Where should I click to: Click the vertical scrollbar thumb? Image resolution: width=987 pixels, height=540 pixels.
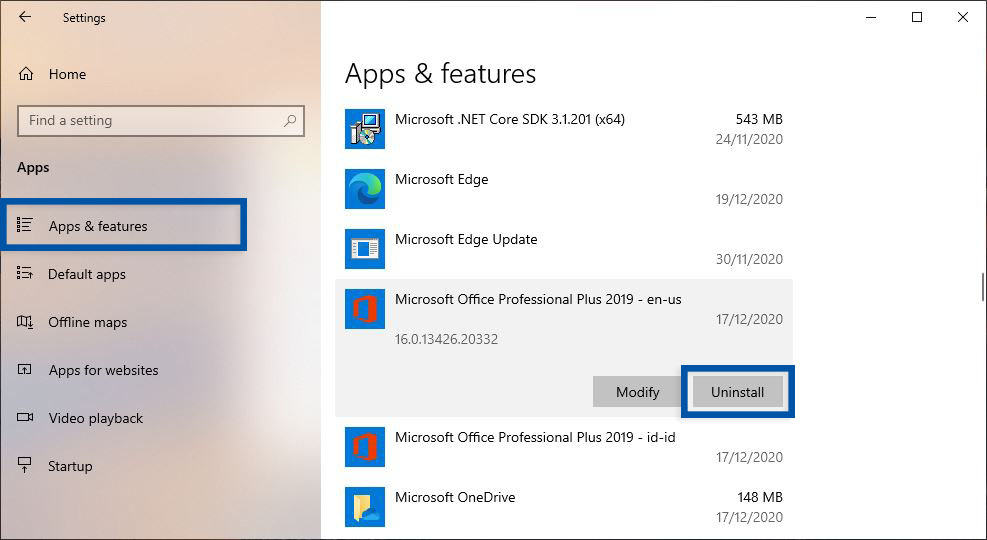[982, 287]
